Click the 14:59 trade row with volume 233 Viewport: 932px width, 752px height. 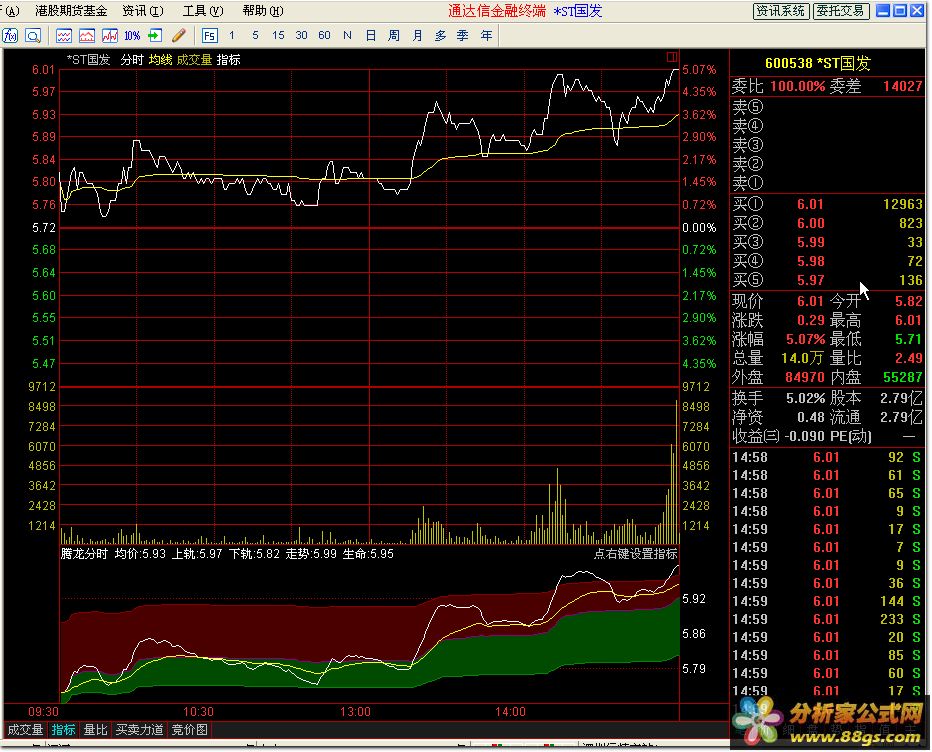point(826,619)
